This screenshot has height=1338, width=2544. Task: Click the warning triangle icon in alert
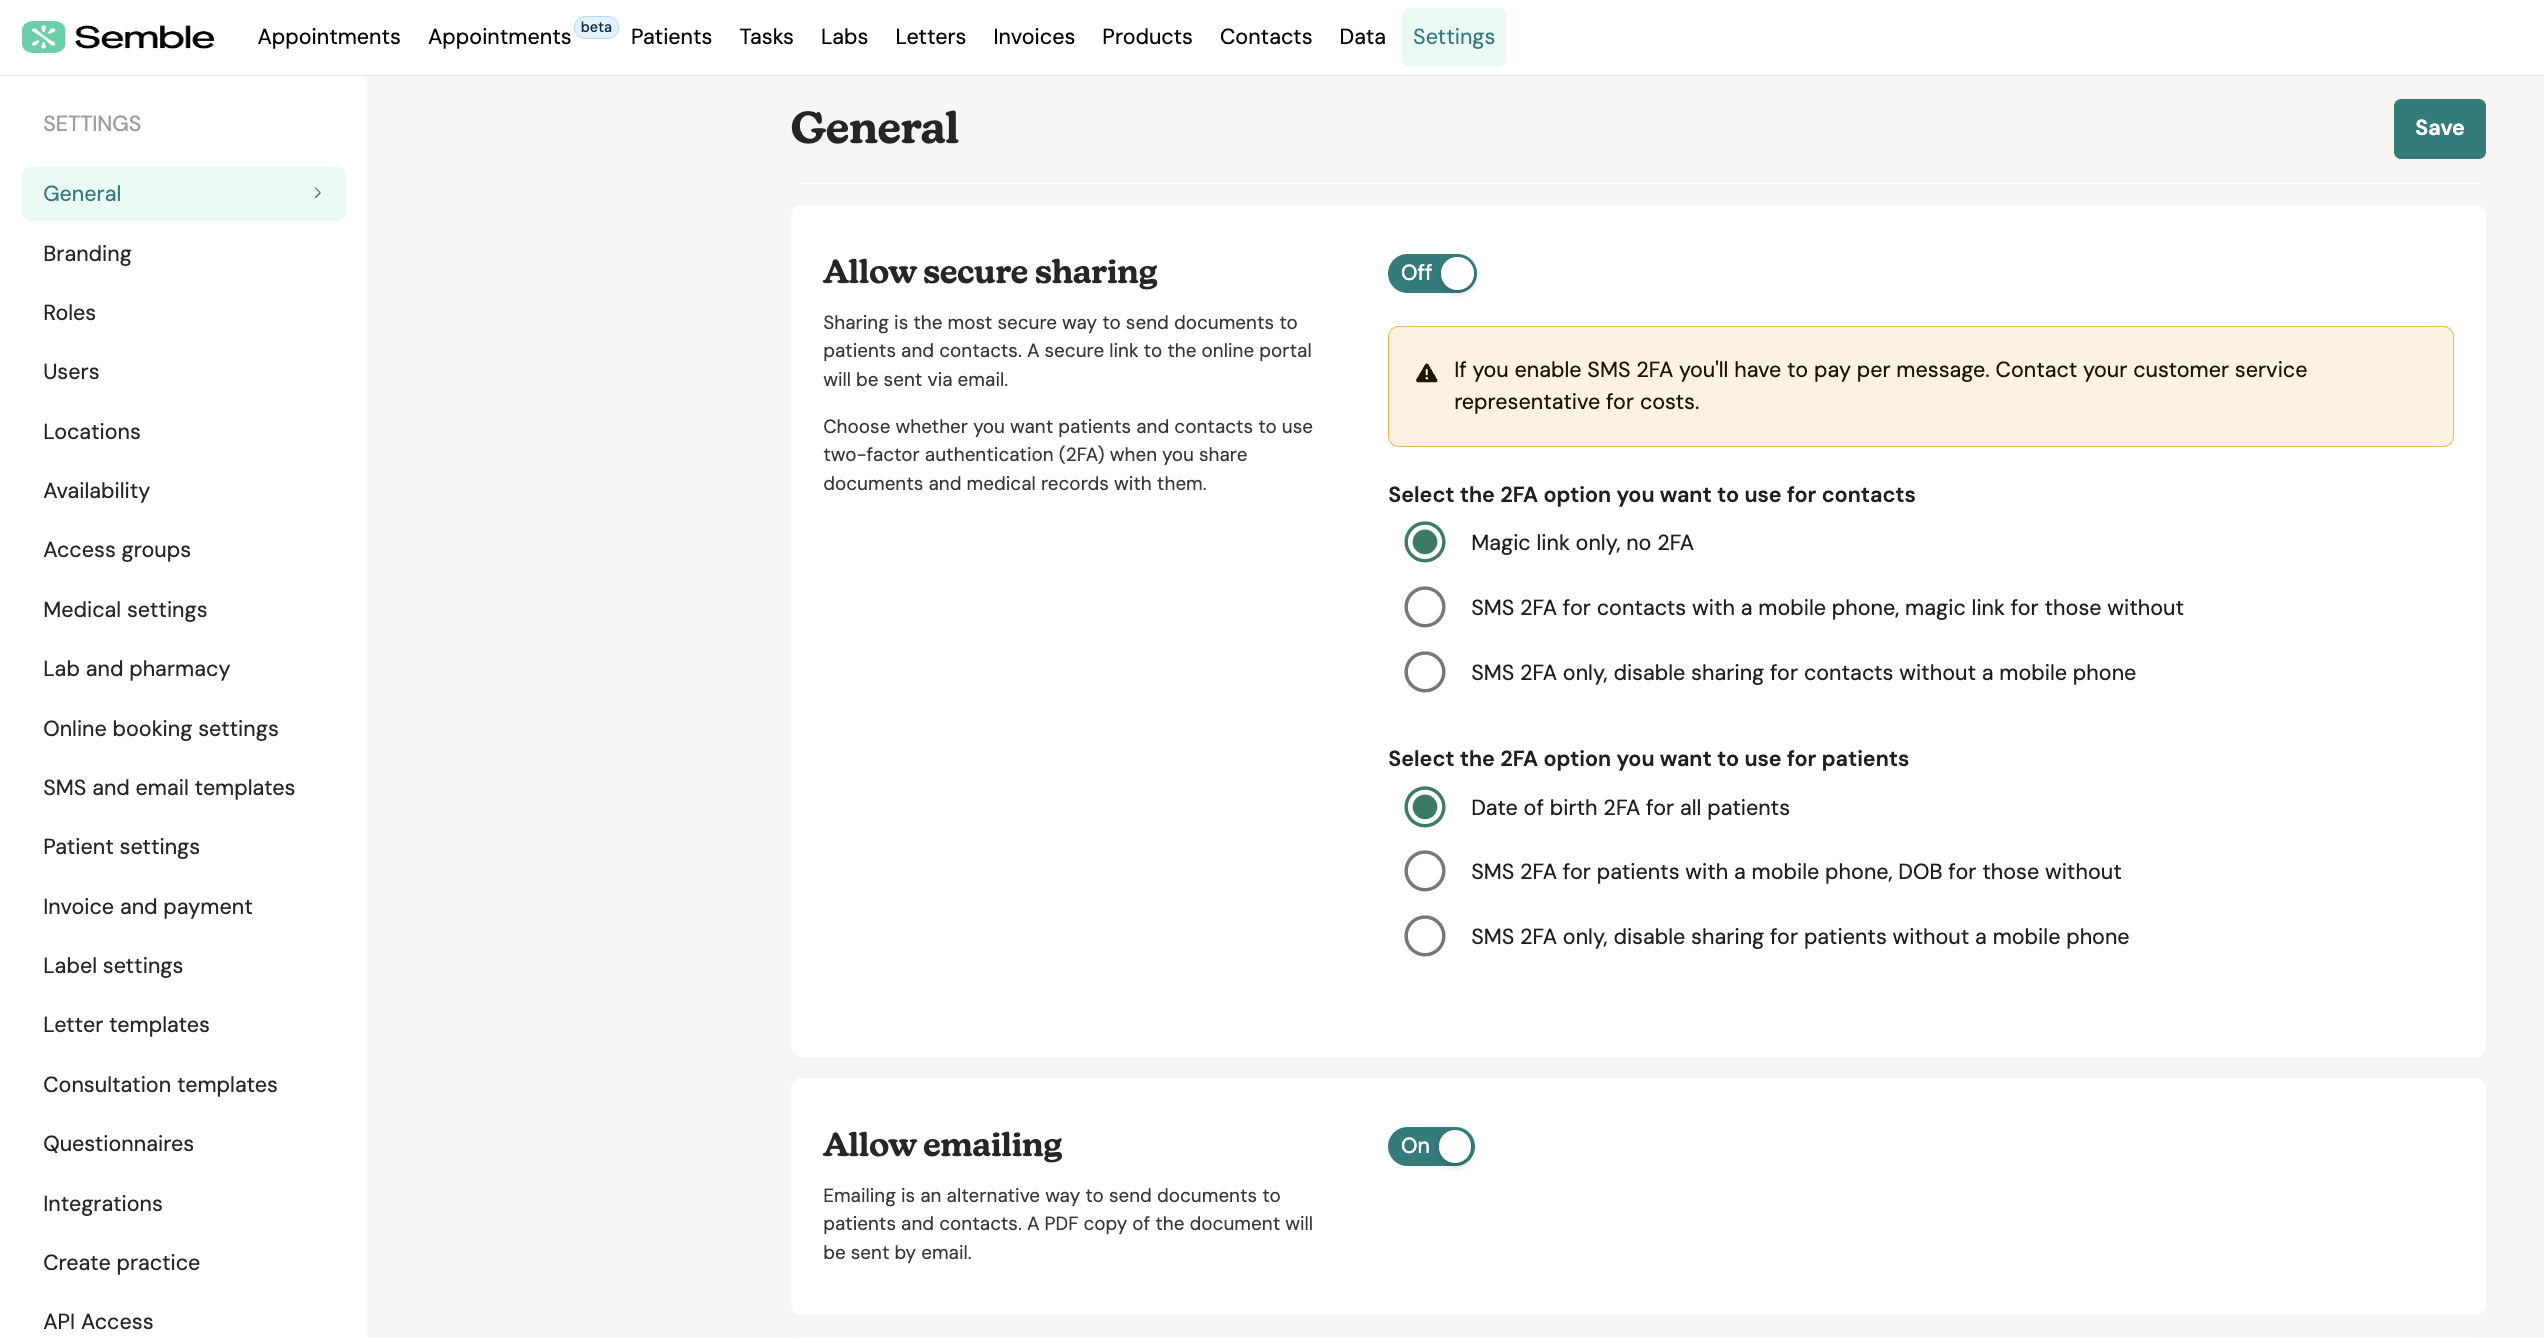point(1426,373)
